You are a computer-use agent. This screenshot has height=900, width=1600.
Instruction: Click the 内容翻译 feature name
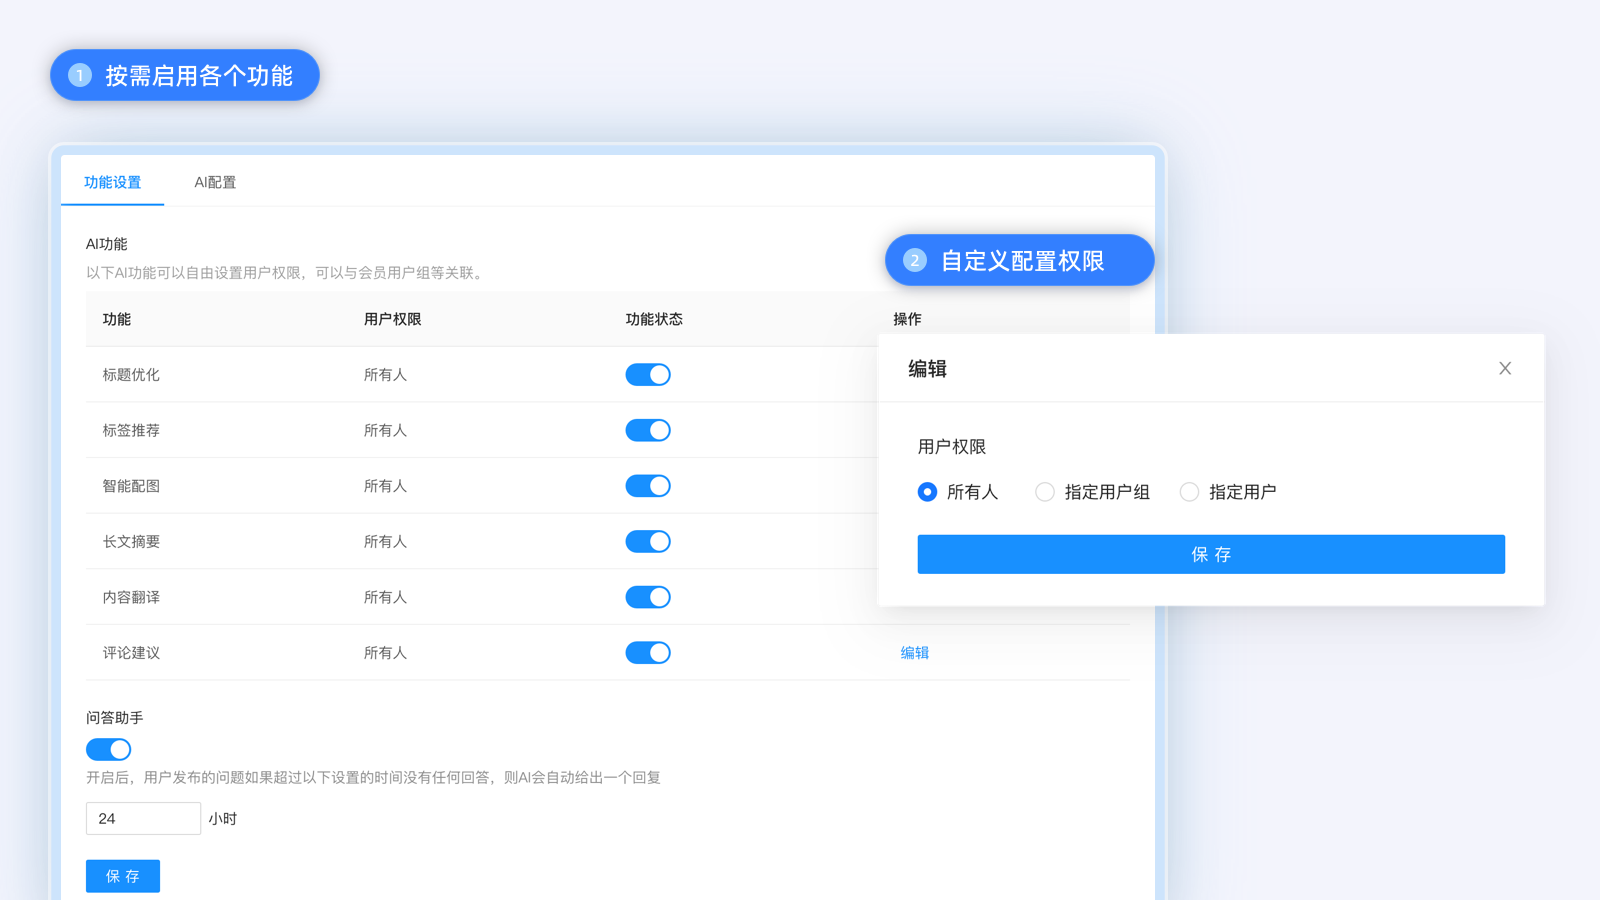point(131,597)
